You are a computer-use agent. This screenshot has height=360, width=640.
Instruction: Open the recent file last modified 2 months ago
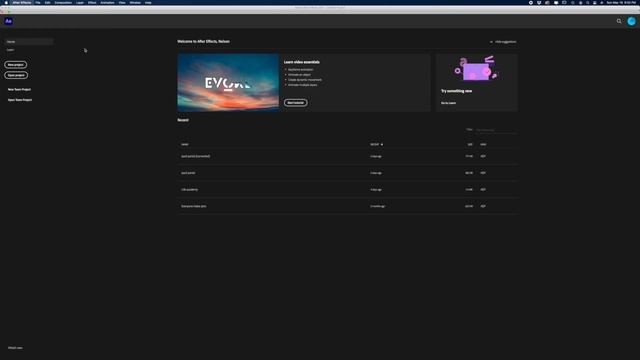pyautogui.click(x=348, y=206)
